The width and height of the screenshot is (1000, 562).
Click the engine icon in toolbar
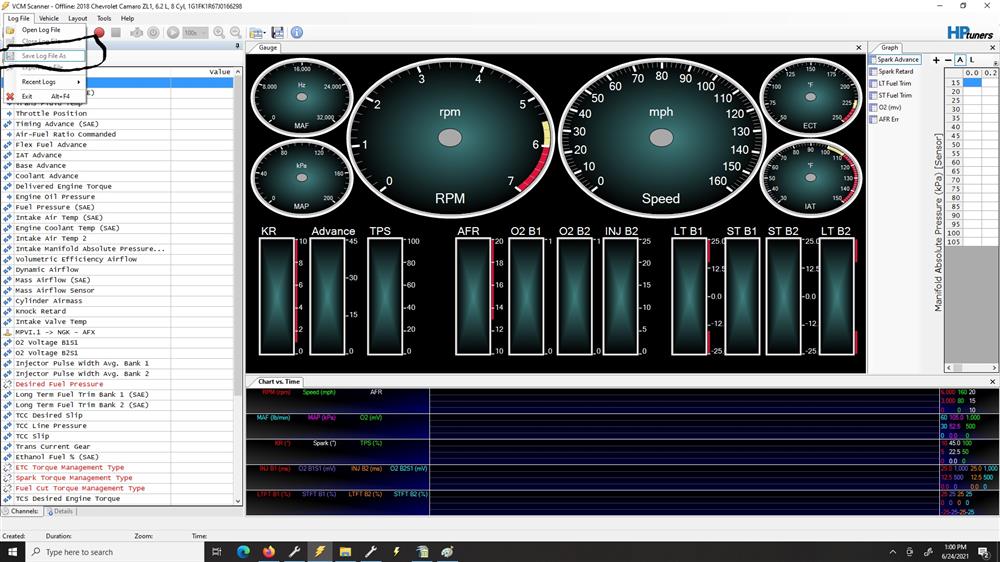pos(136,32)
